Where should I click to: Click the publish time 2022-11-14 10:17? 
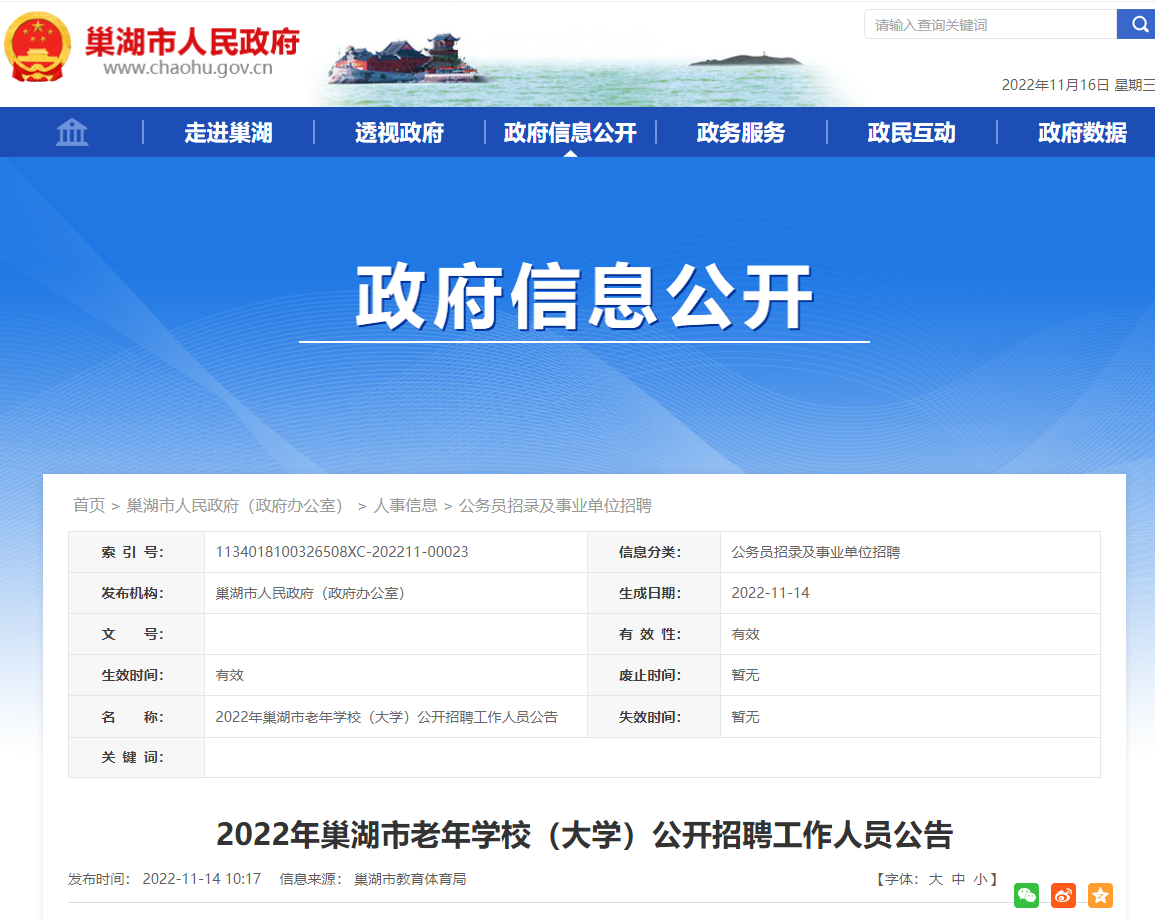click(x=202, y=879)
